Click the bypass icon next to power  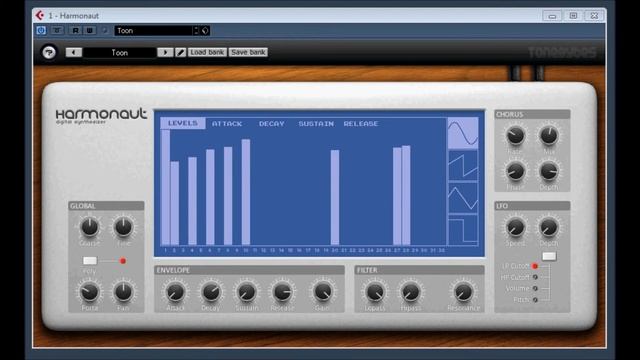(x=57, y=31)
